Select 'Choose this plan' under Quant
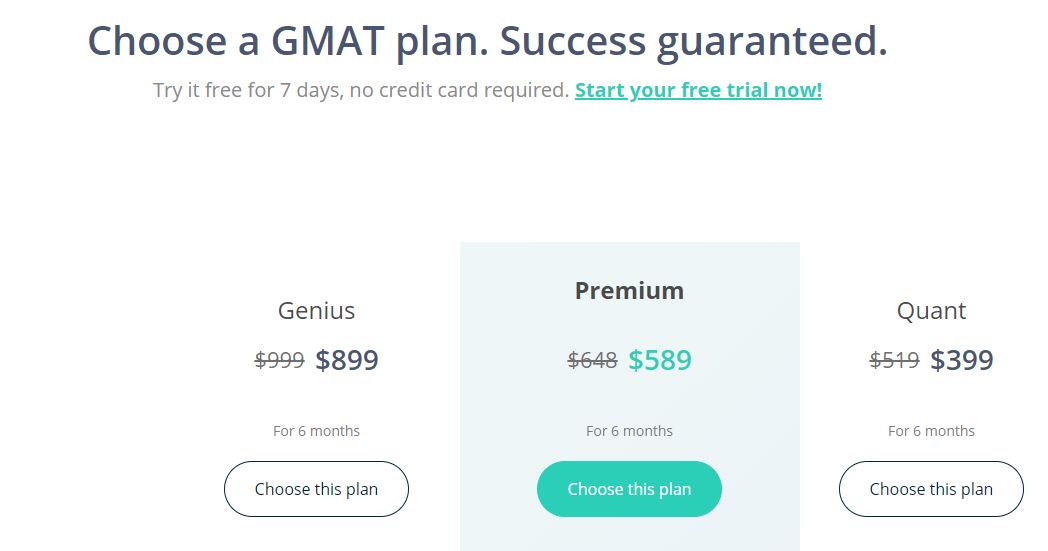This screenshot has width=1048, height=551. pos(931,489)
